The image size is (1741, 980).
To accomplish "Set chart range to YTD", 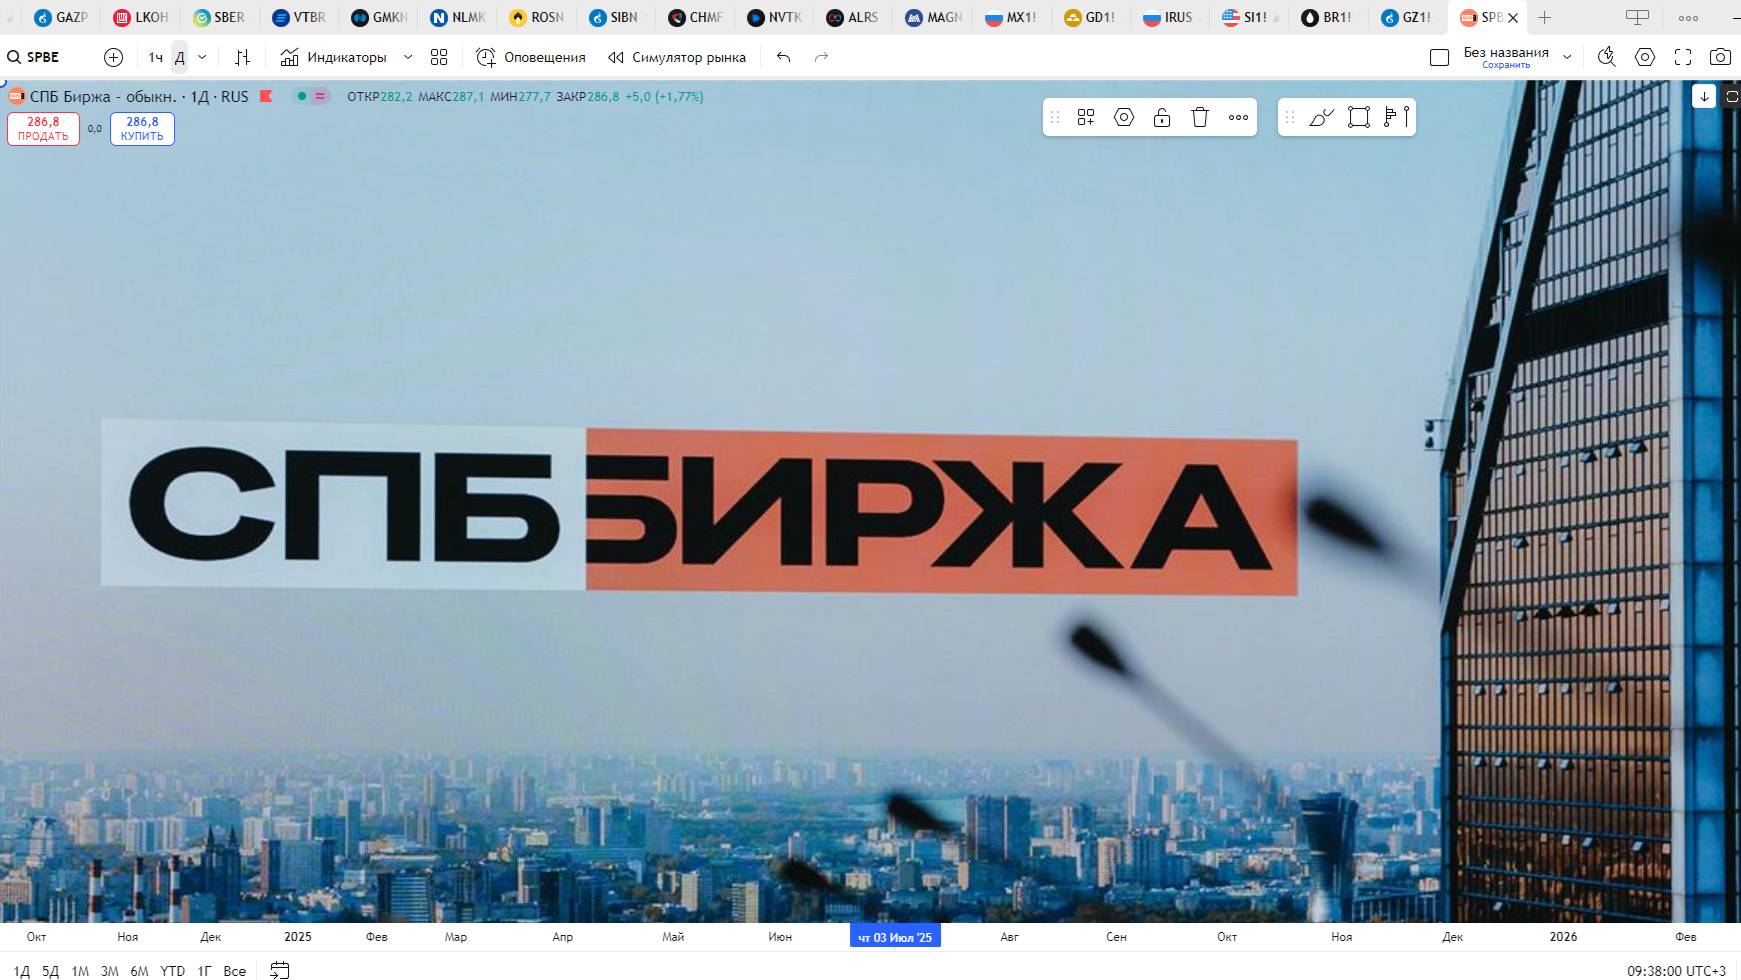I will (173, 970).
